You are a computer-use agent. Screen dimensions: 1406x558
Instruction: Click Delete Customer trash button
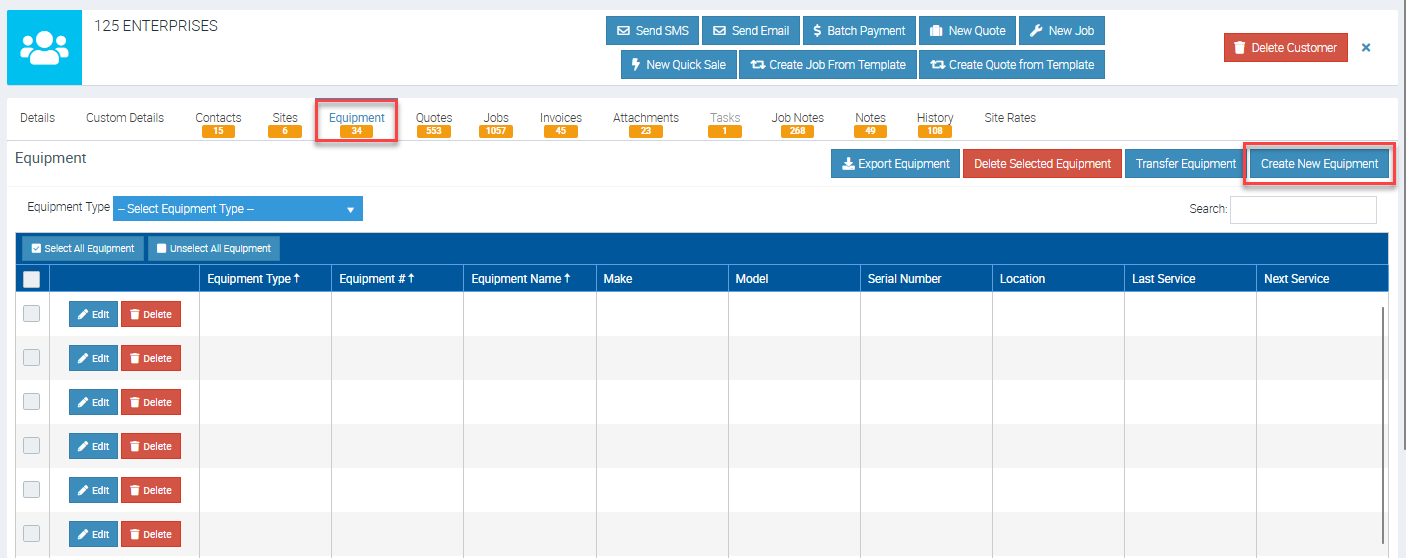click(x=1285, y=47)
